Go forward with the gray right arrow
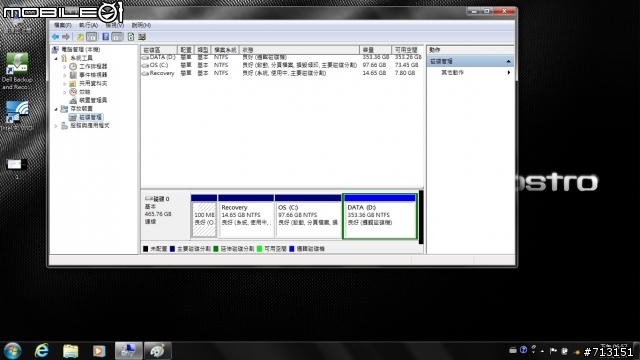 (66, 37)
